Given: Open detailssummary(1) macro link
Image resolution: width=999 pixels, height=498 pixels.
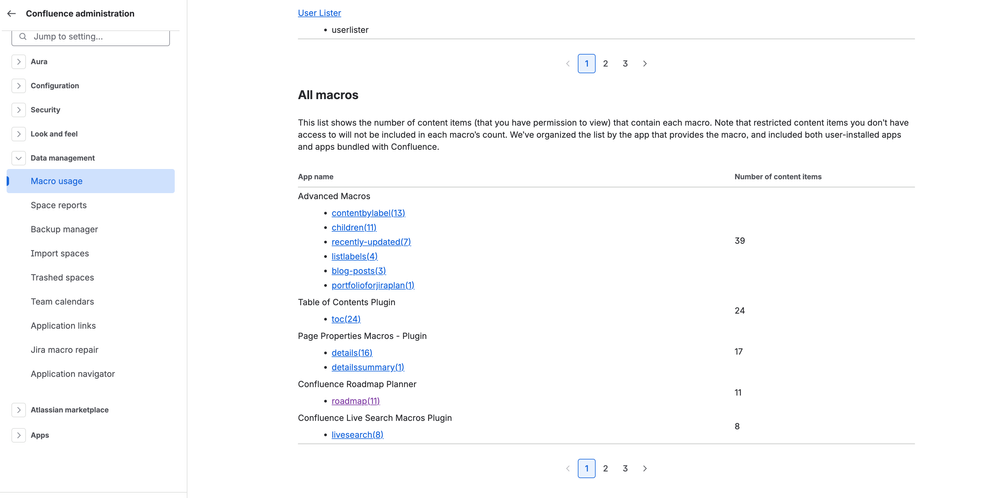Looking at the screenshot, I should point(368,367).
